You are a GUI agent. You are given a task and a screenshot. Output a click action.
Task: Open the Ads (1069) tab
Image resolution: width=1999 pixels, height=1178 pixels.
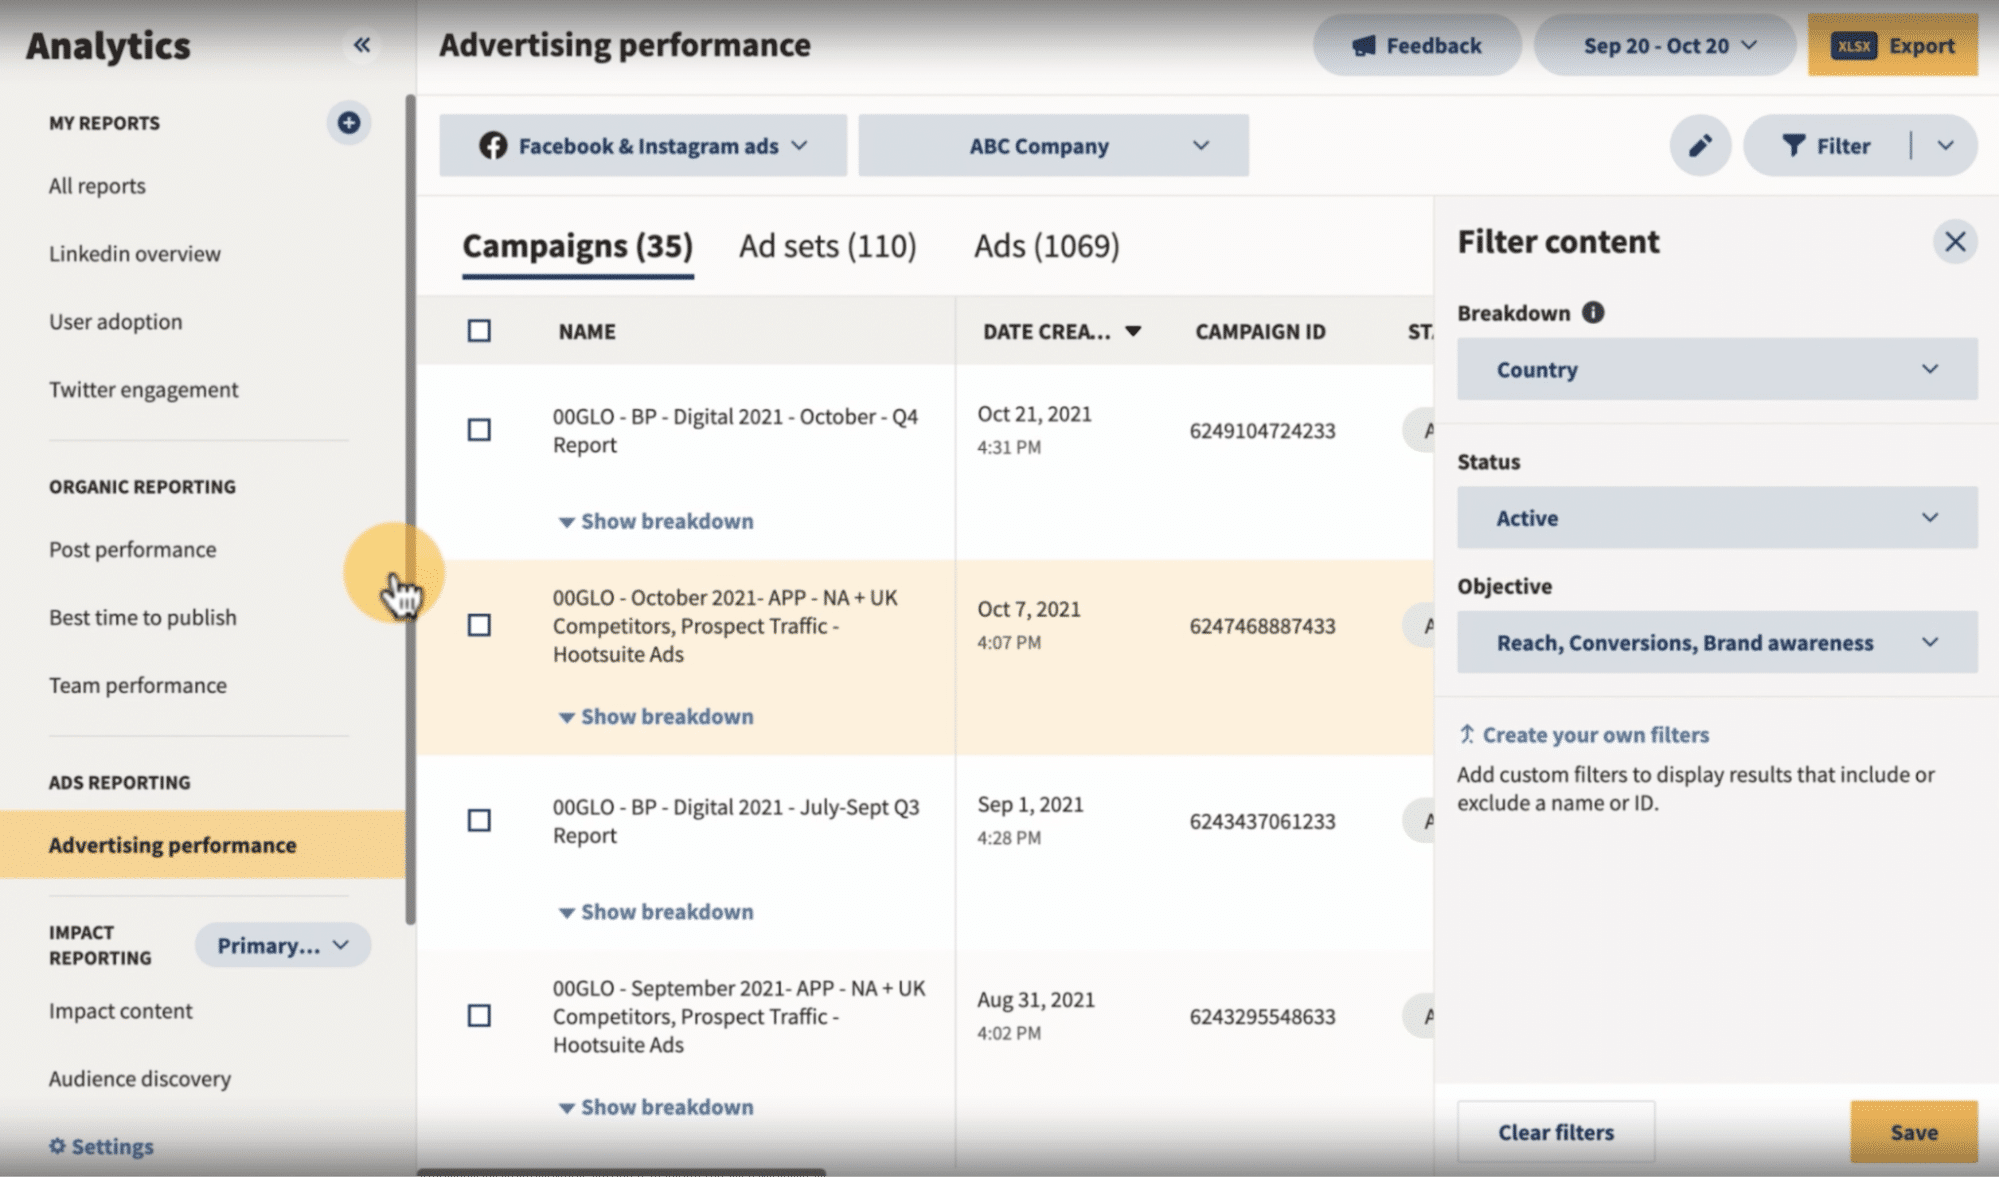1046,246
